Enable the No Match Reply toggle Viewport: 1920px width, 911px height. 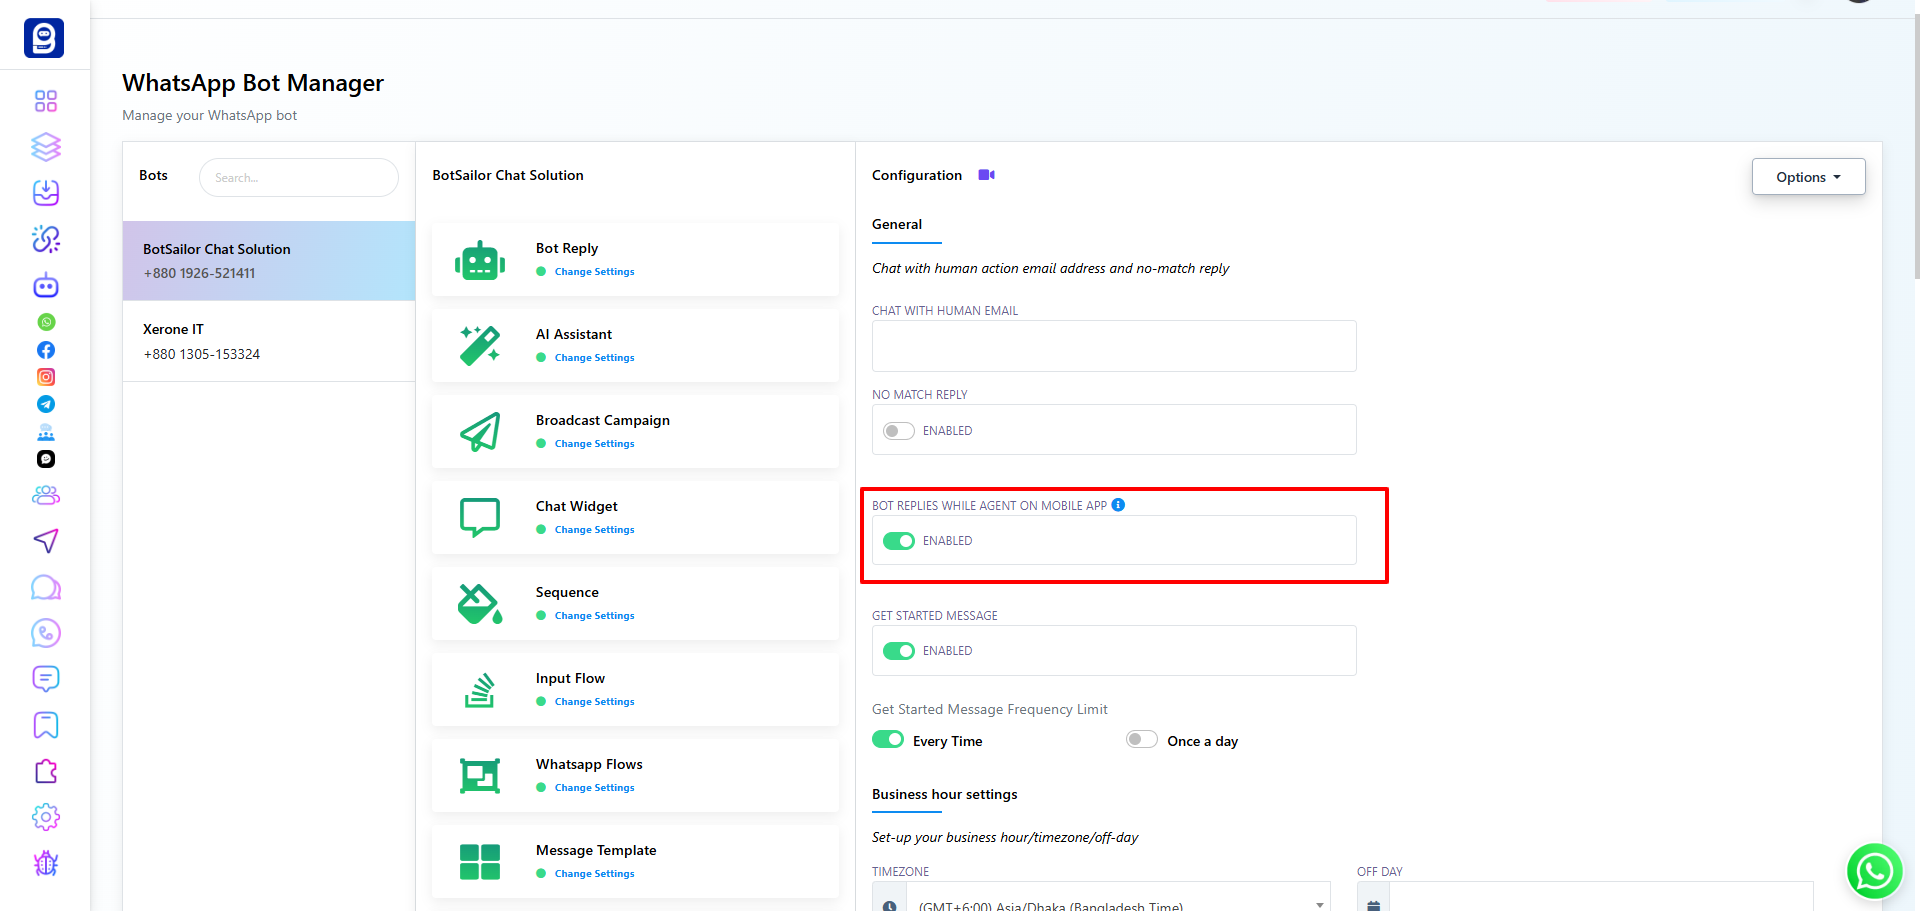[898, 431]
